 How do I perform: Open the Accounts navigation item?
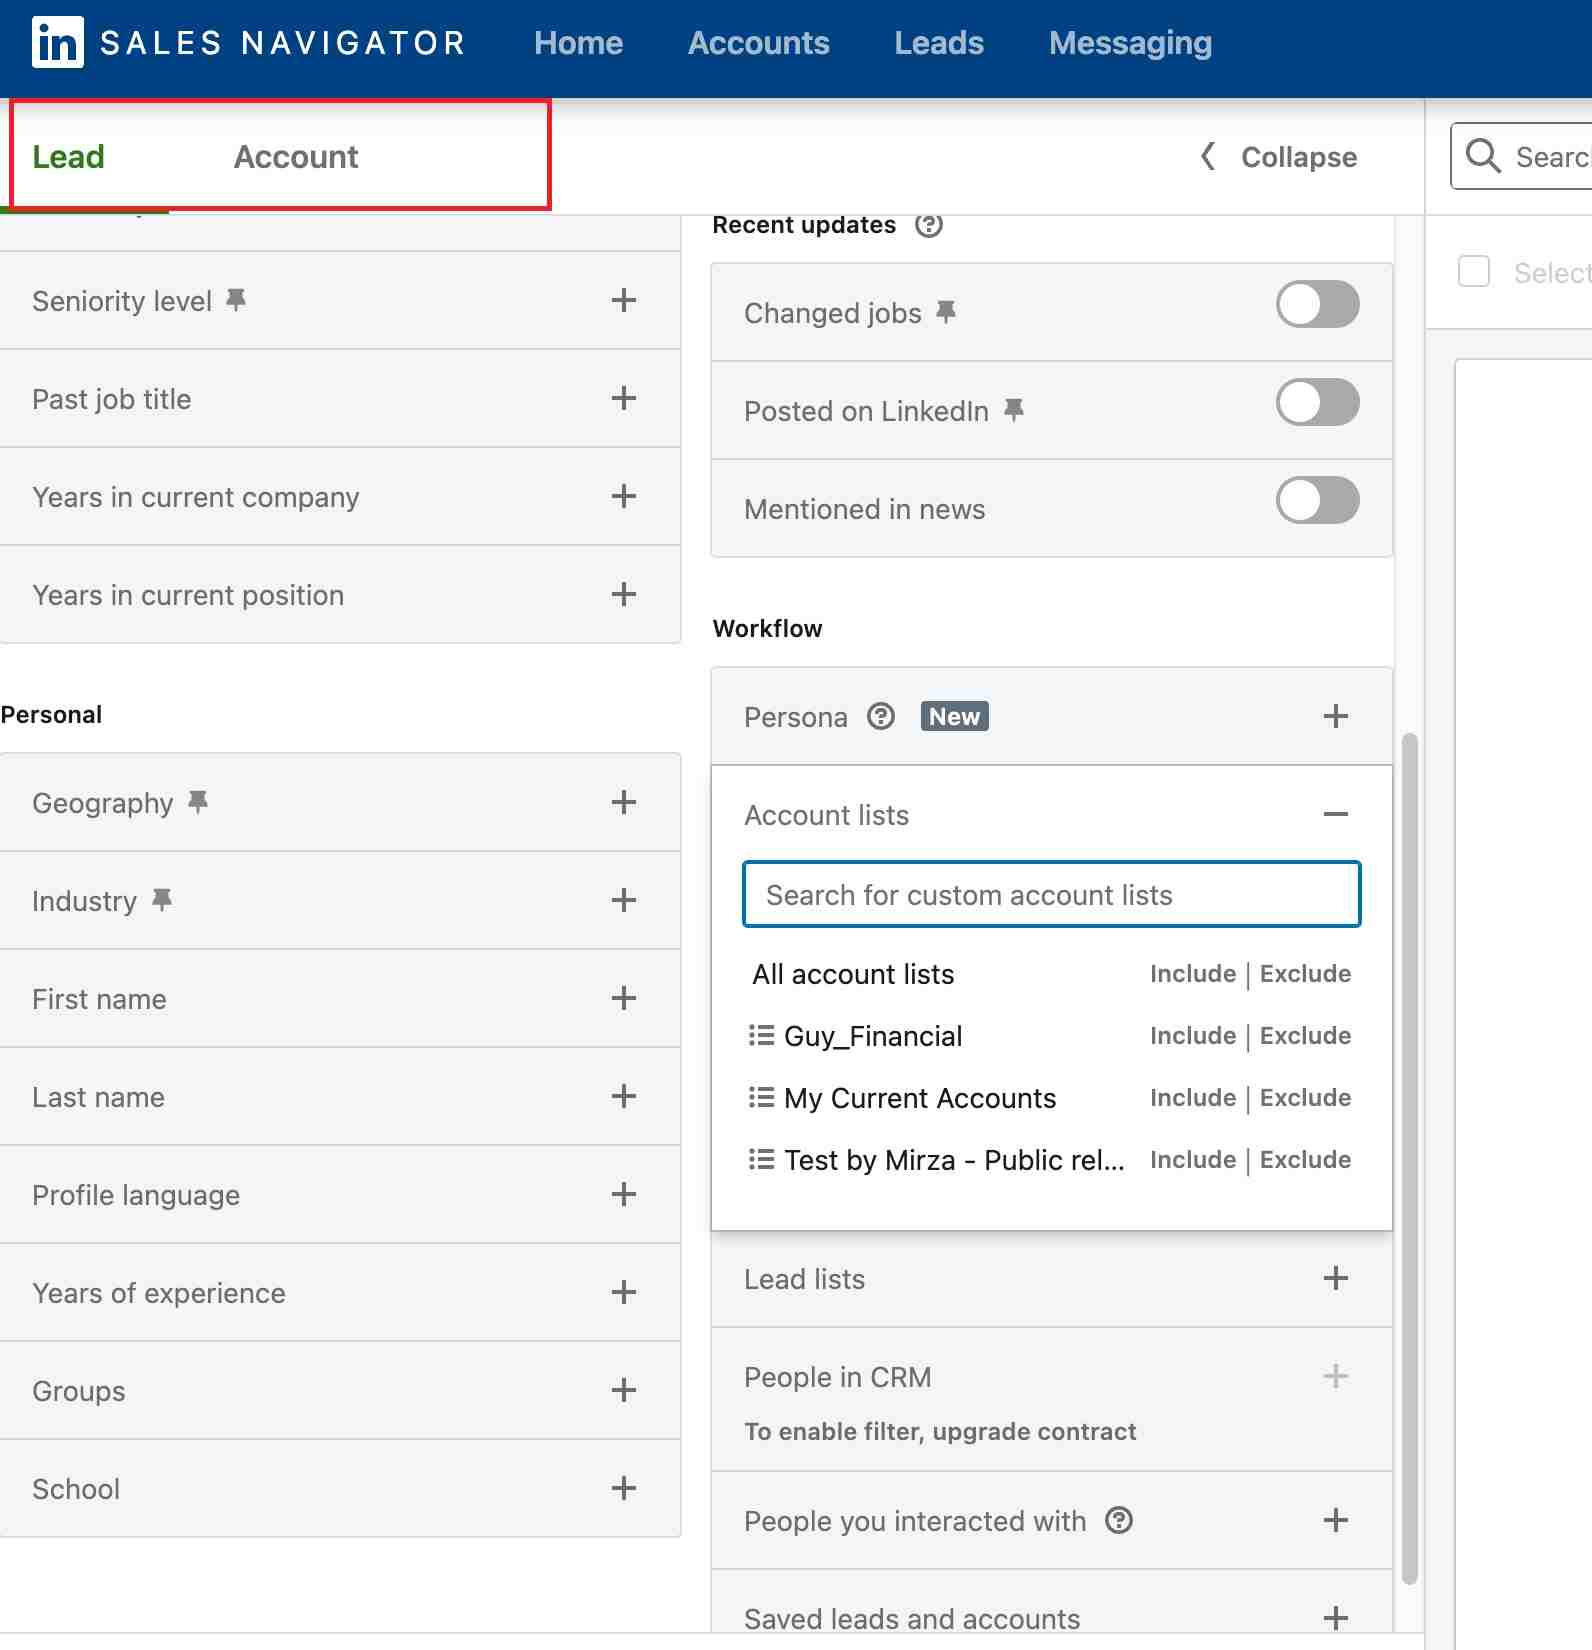(x=759, y=43)
